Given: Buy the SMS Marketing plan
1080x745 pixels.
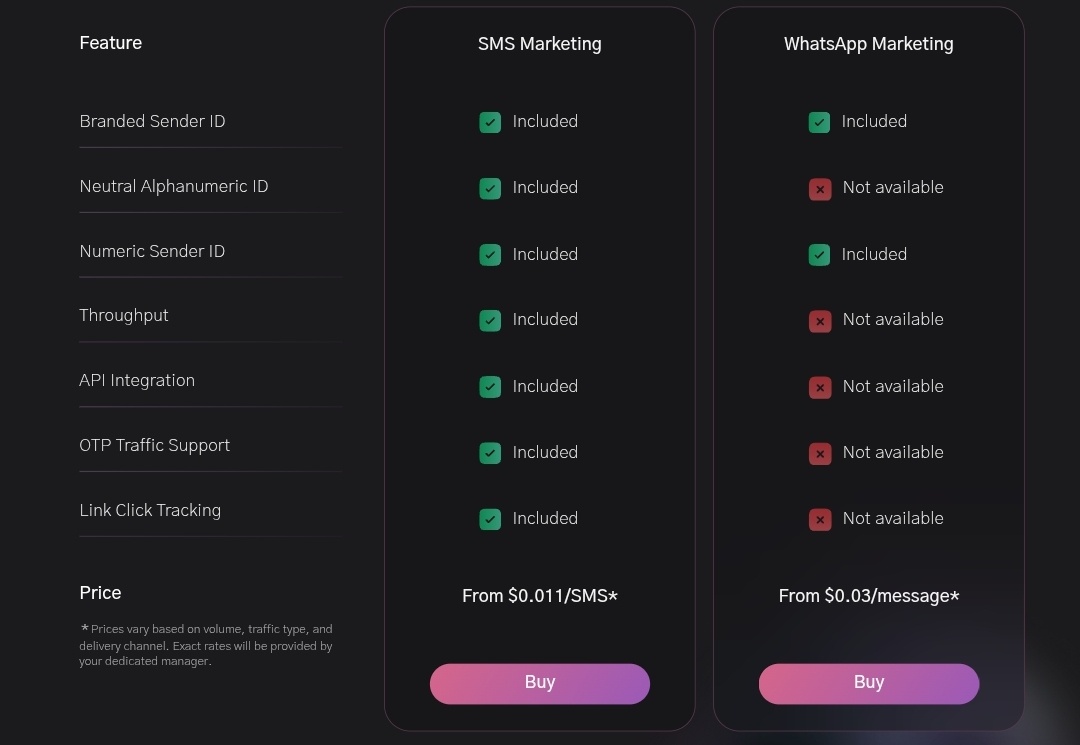Looking at the screenshot, I should (540, 684).
